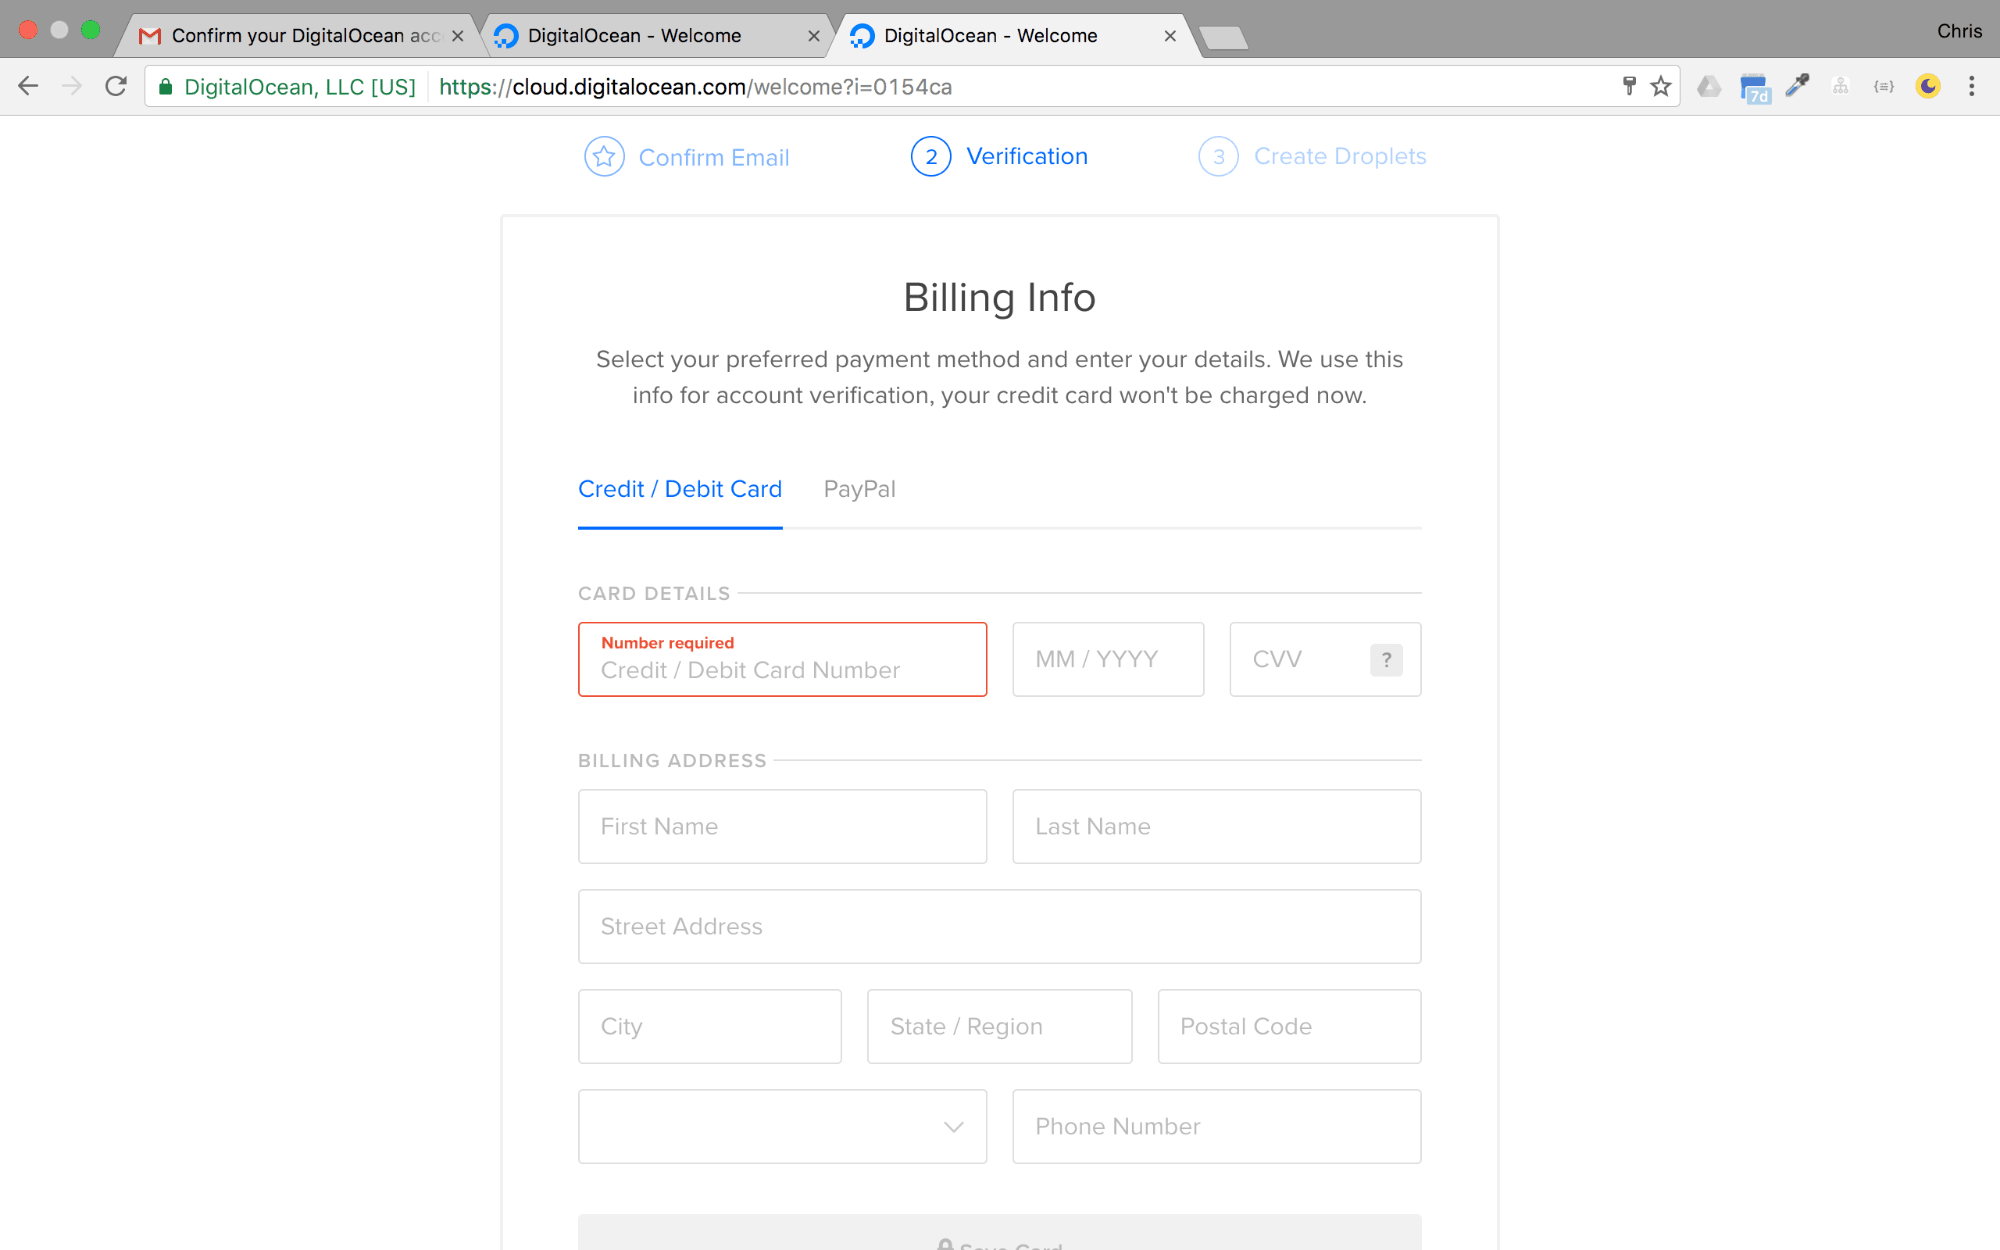
Task: Open the Chrome three-dot menu
Action: [1972, 87]
